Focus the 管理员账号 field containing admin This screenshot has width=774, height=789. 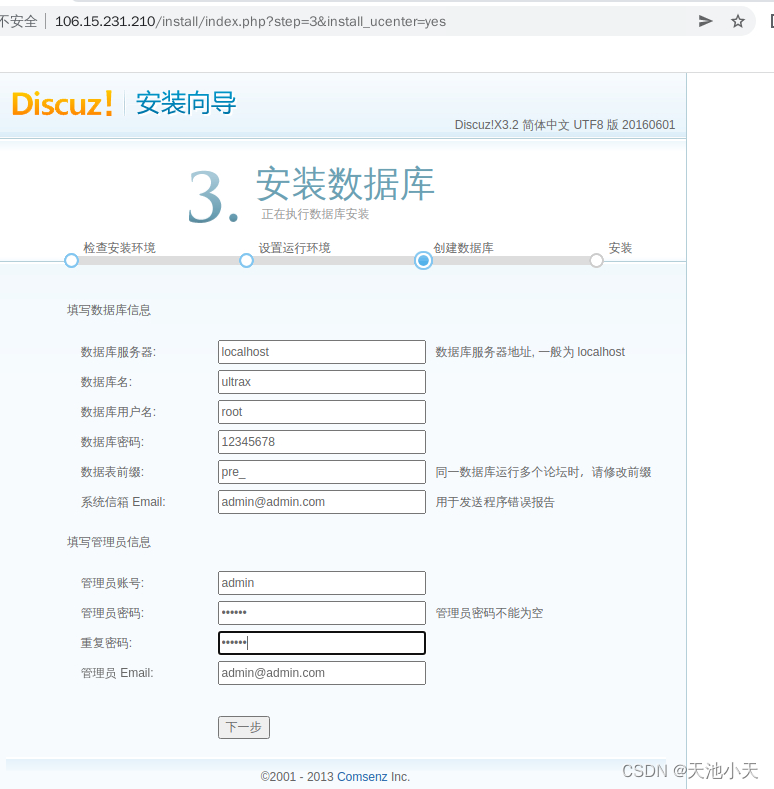click(322, 583)
